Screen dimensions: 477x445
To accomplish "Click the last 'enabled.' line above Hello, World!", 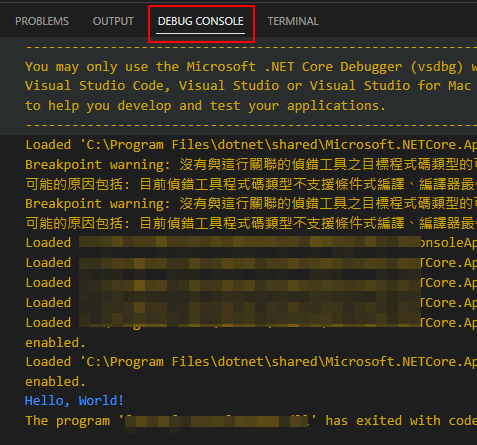I will [x=55, y=382].
